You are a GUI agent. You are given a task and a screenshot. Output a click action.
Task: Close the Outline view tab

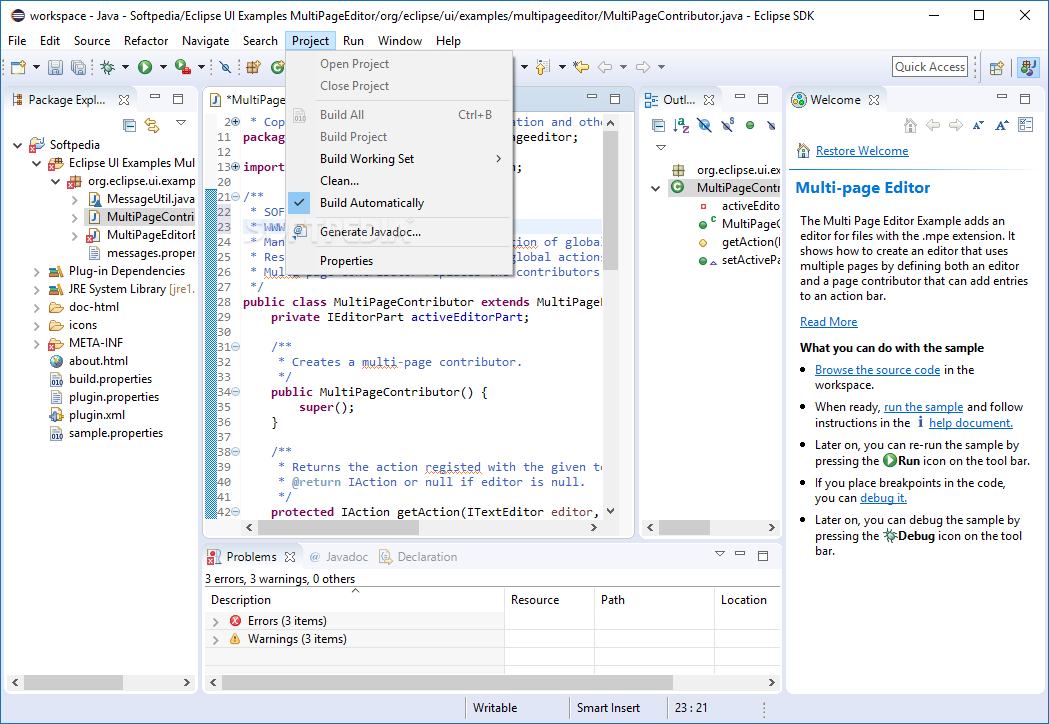[x=709, y=100]
